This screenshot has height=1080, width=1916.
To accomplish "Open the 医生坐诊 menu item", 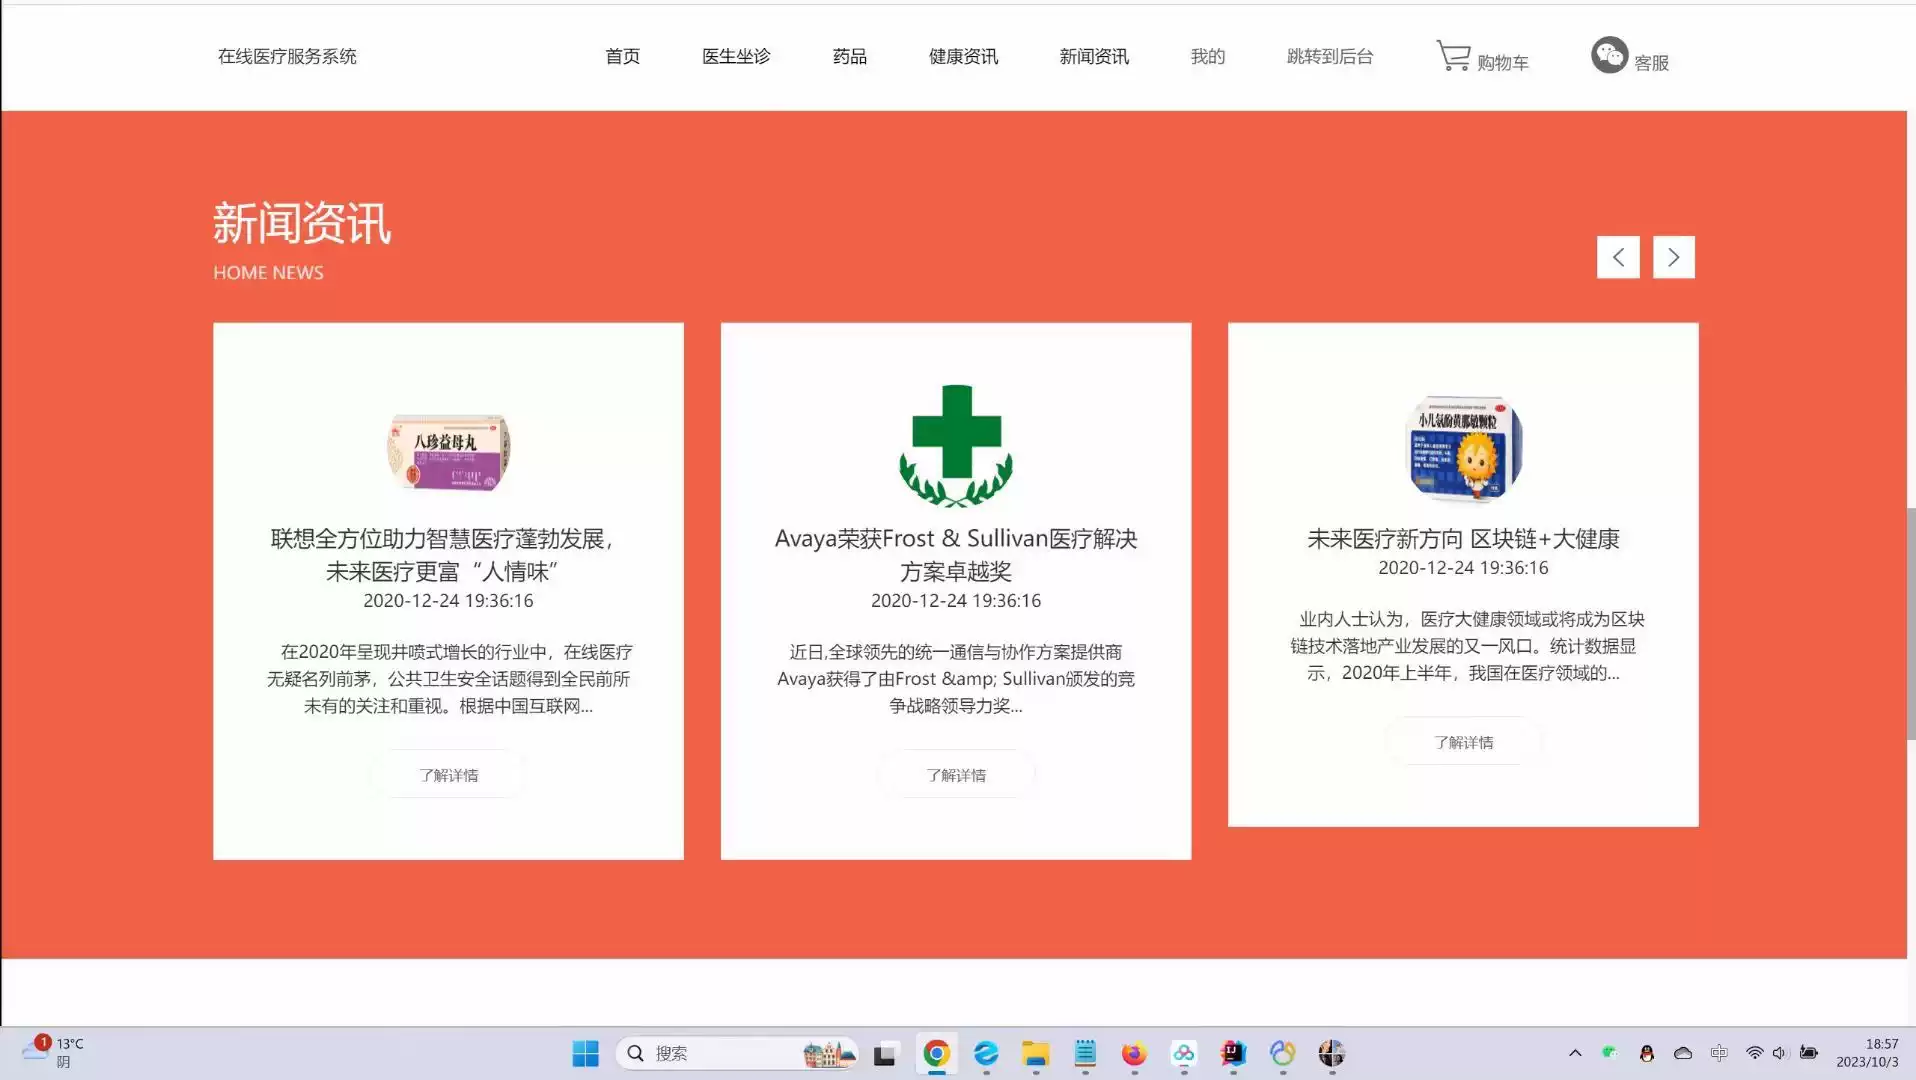I will pyautogui.click(x=736, y=56).
